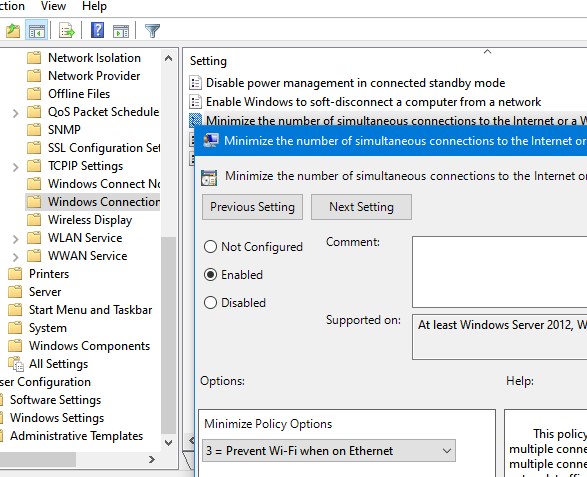Click the Next Setting button
Viewport: 587px width, 477px height.
[361, 207]
